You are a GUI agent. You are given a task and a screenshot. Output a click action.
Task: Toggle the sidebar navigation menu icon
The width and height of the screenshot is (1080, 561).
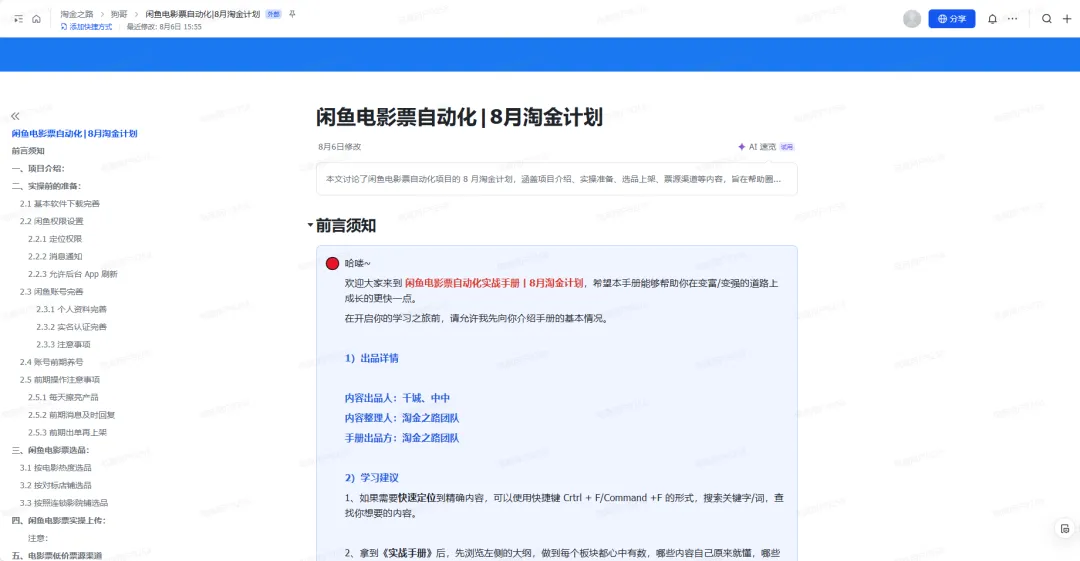[19, 19]
